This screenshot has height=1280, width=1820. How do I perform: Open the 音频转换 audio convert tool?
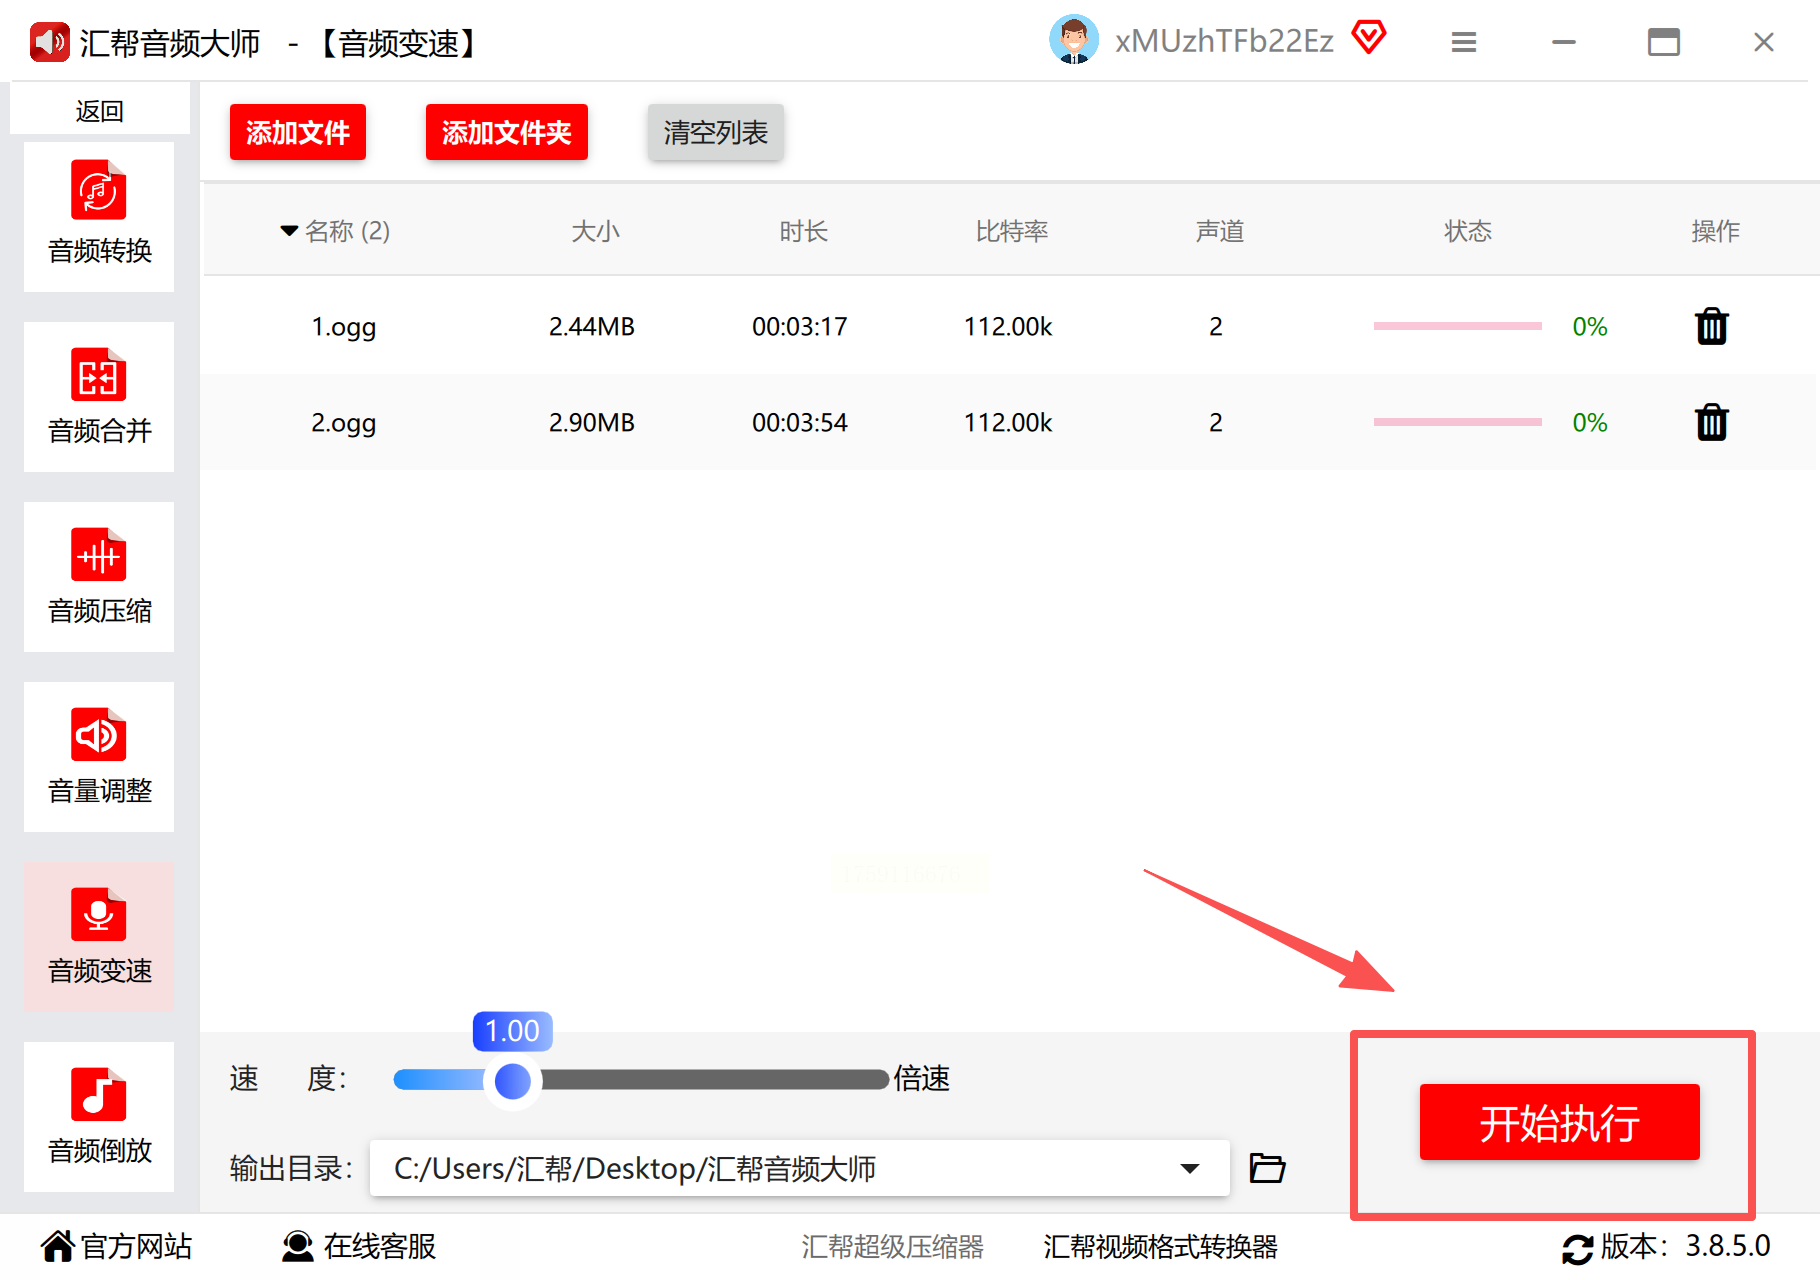pyautogui.click(x=99, y=216)
